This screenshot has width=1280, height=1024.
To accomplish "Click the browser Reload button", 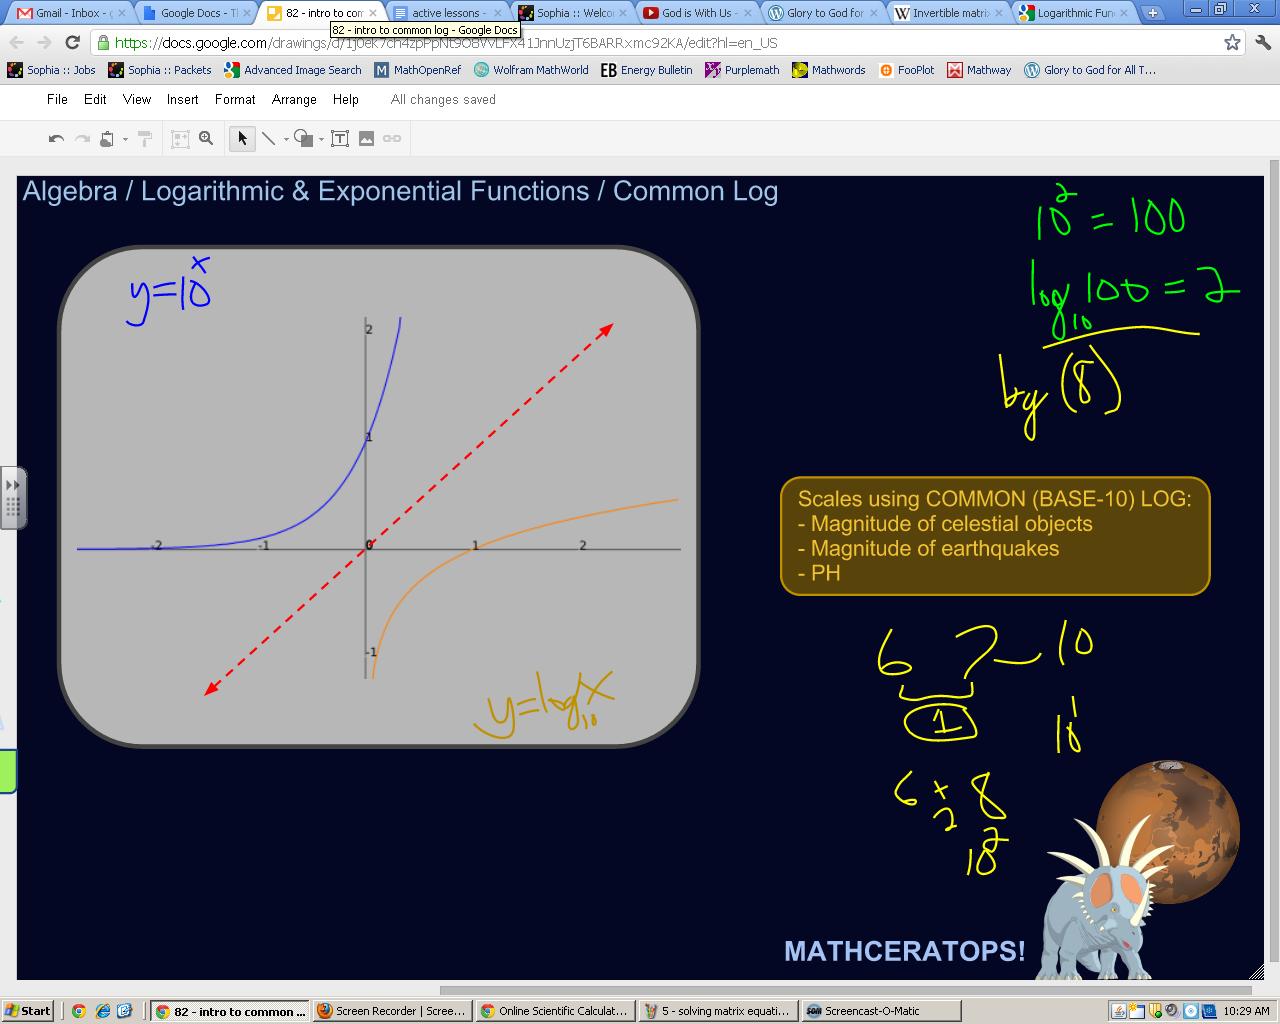I will tap(72, 42).
